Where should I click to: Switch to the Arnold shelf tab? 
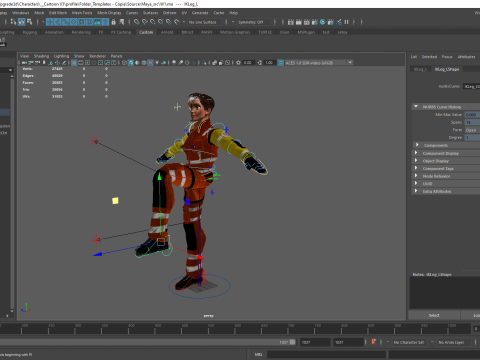(x=167, y=32)
